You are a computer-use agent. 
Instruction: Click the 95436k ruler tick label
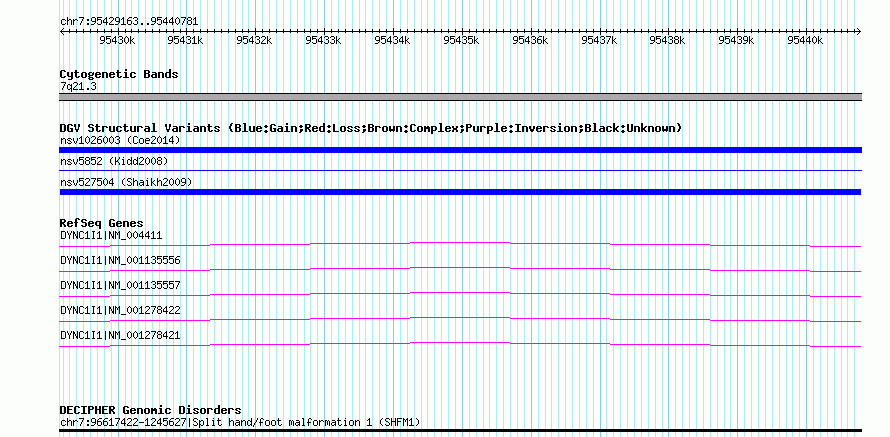tap(530, 40)
